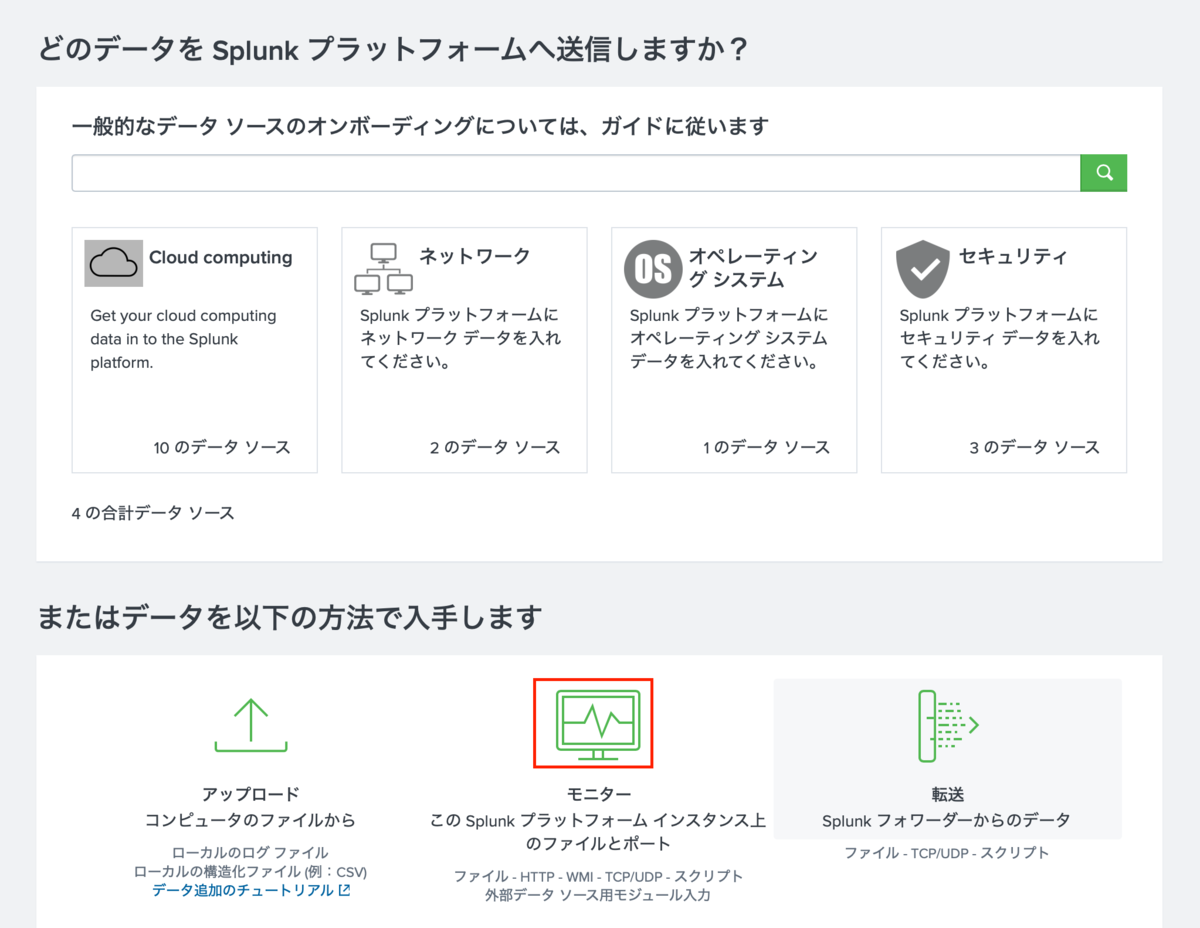Select the 転送 Splunk forwarder option
The height and width of the screenshot is (928, 1200).
pos(947,797)
